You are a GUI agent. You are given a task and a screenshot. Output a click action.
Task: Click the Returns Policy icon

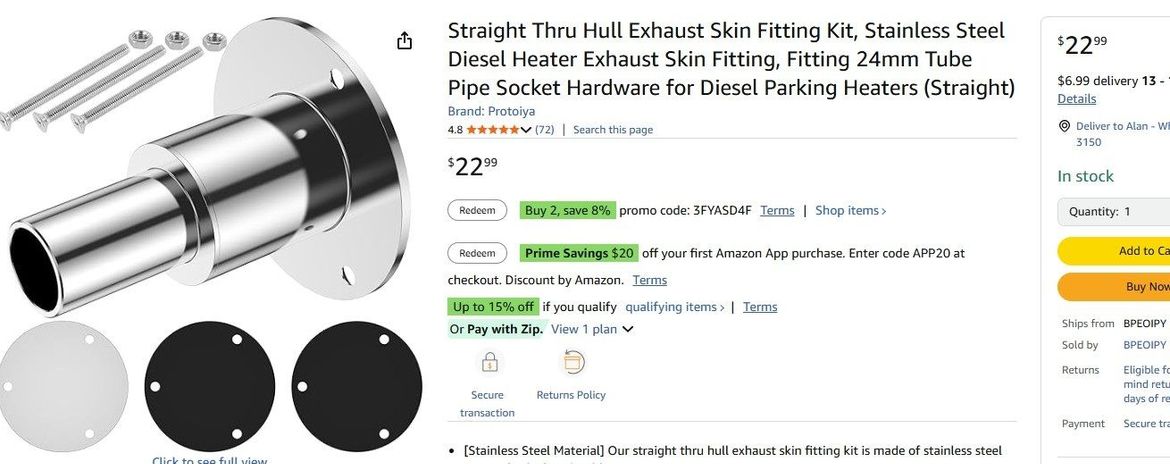pos(572,362)
